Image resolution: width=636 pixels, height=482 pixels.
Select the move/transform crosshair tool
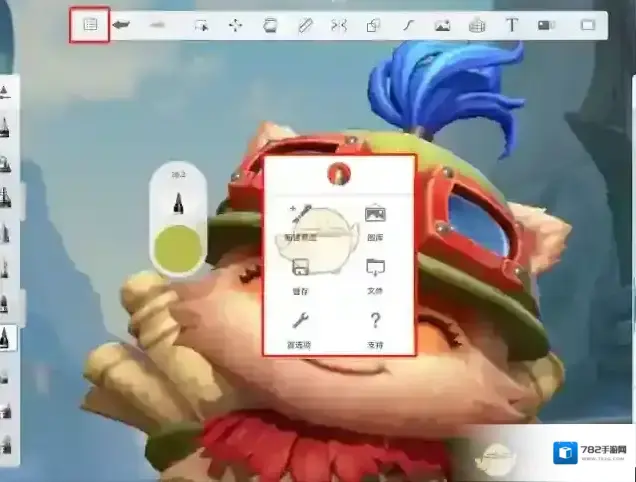click(235, 25)
